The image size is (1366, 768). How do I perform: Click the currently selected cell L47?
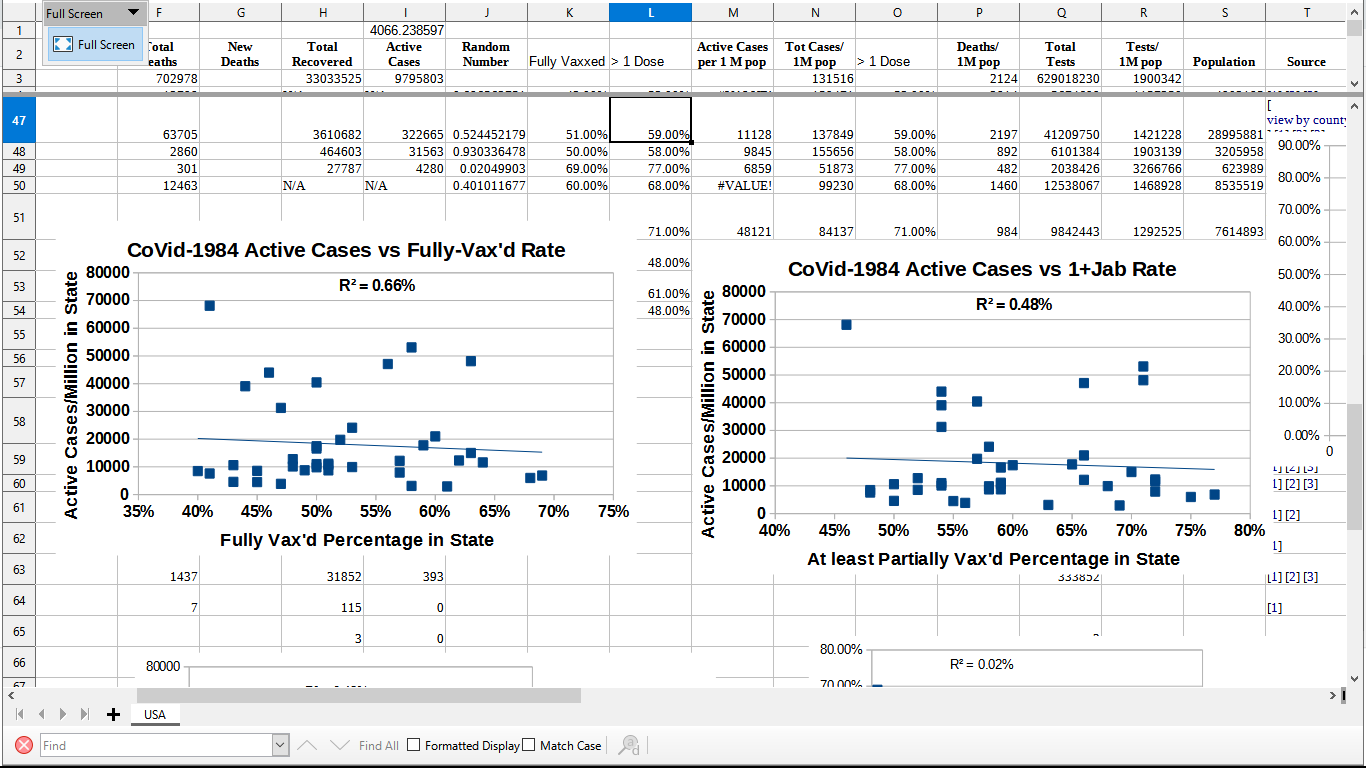click(650, 120)
